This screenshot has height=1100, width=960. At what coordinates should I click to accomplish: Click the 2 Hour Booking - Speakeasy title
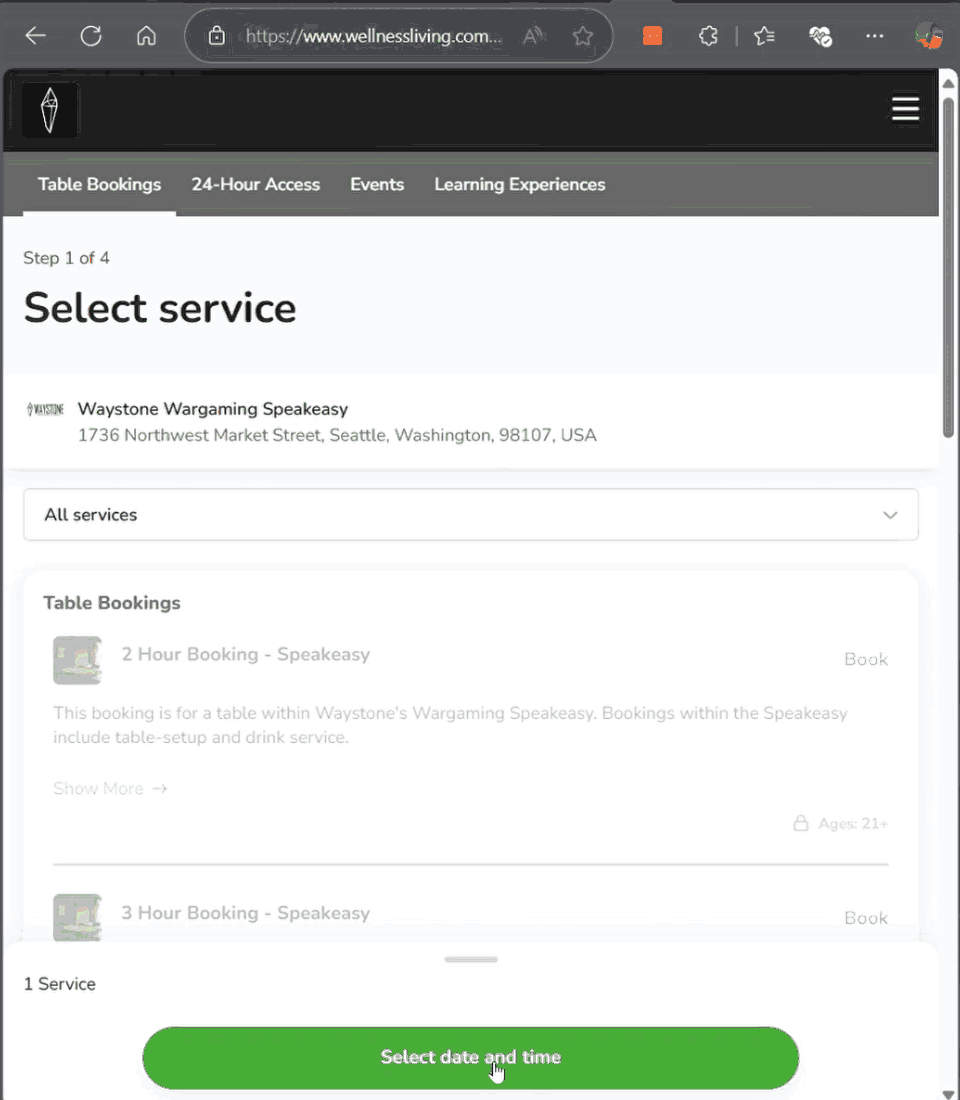[x=246, y=655]
